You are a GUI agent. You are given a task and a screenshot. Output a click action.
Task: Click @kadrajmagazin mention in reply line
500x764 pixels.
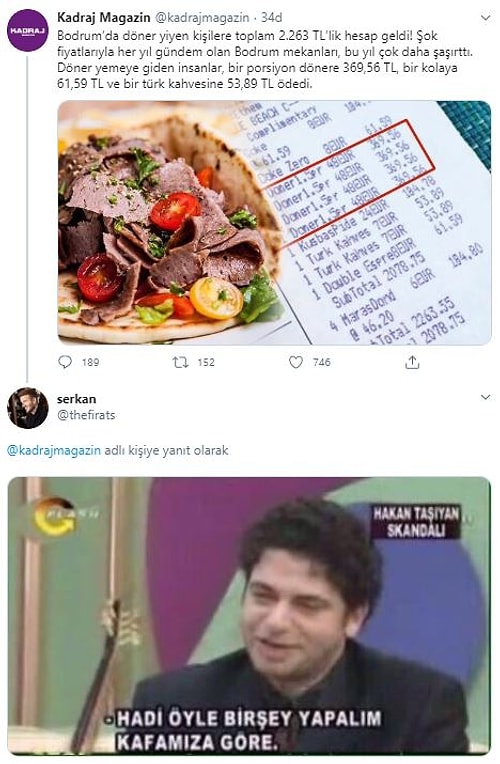[54, 450]
